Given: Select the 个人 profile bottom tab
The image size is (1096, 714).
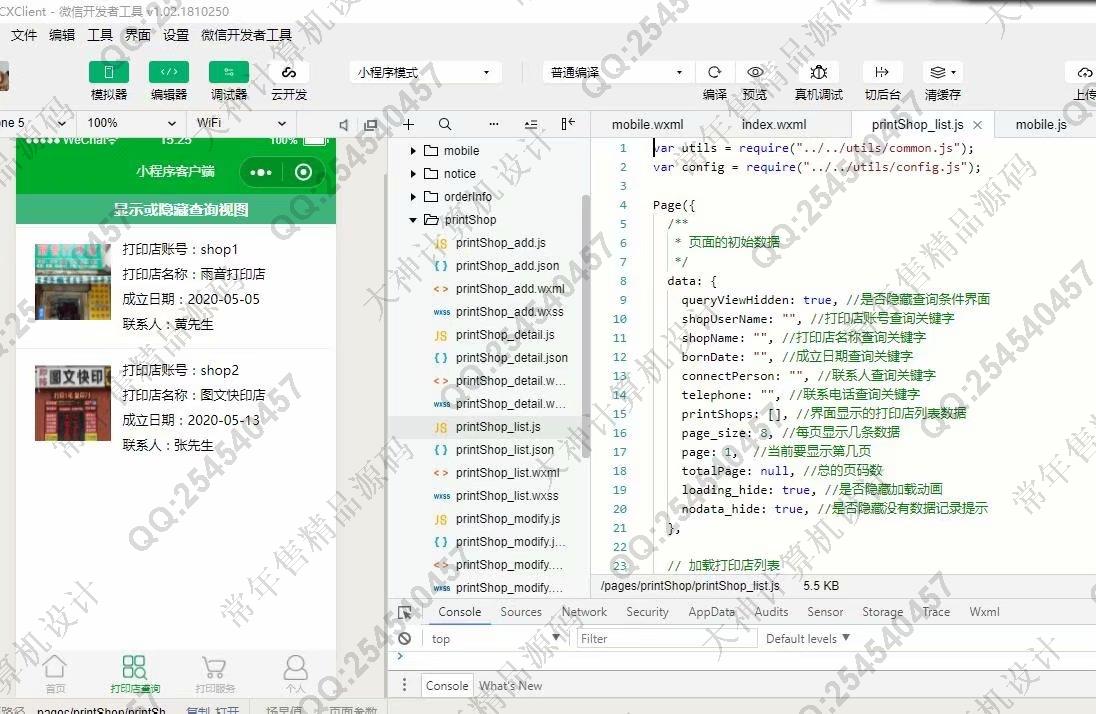Looking at the screenshot, I should pos(295,674).
